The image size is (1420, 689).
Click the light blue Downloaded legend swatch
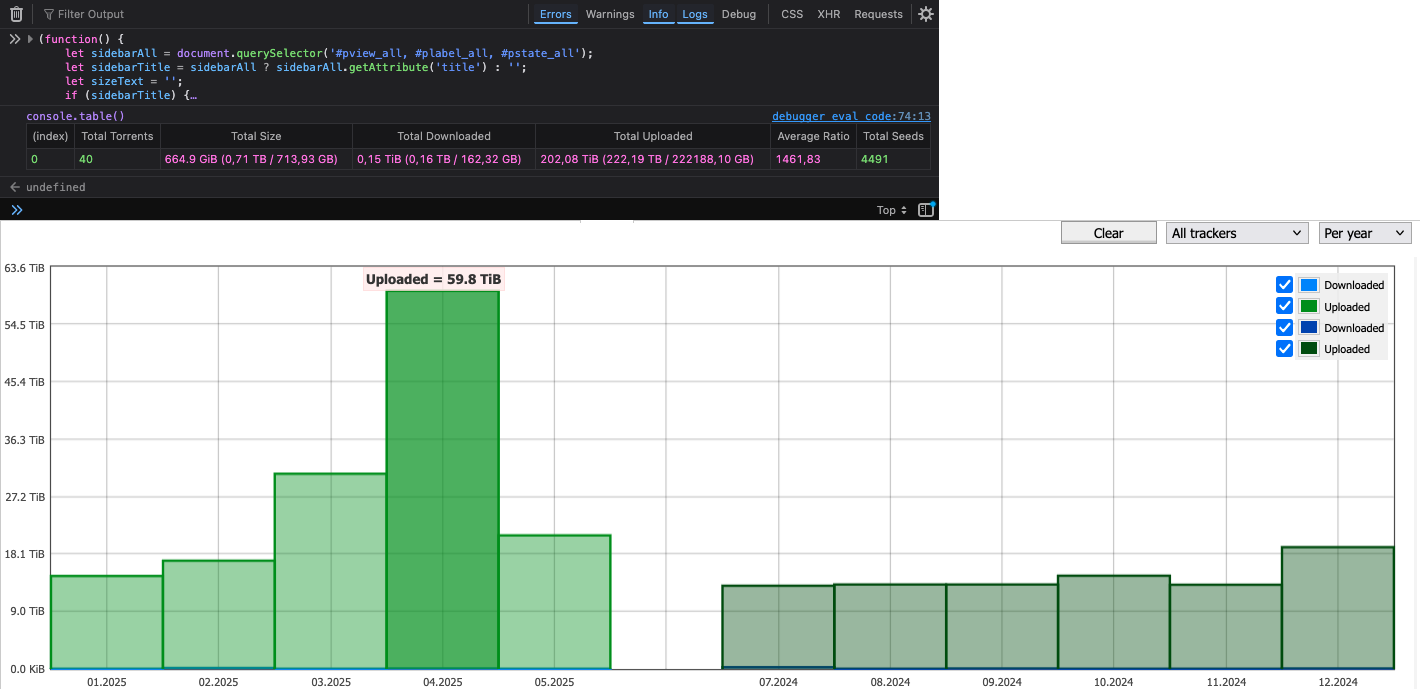pos(1309,285)
